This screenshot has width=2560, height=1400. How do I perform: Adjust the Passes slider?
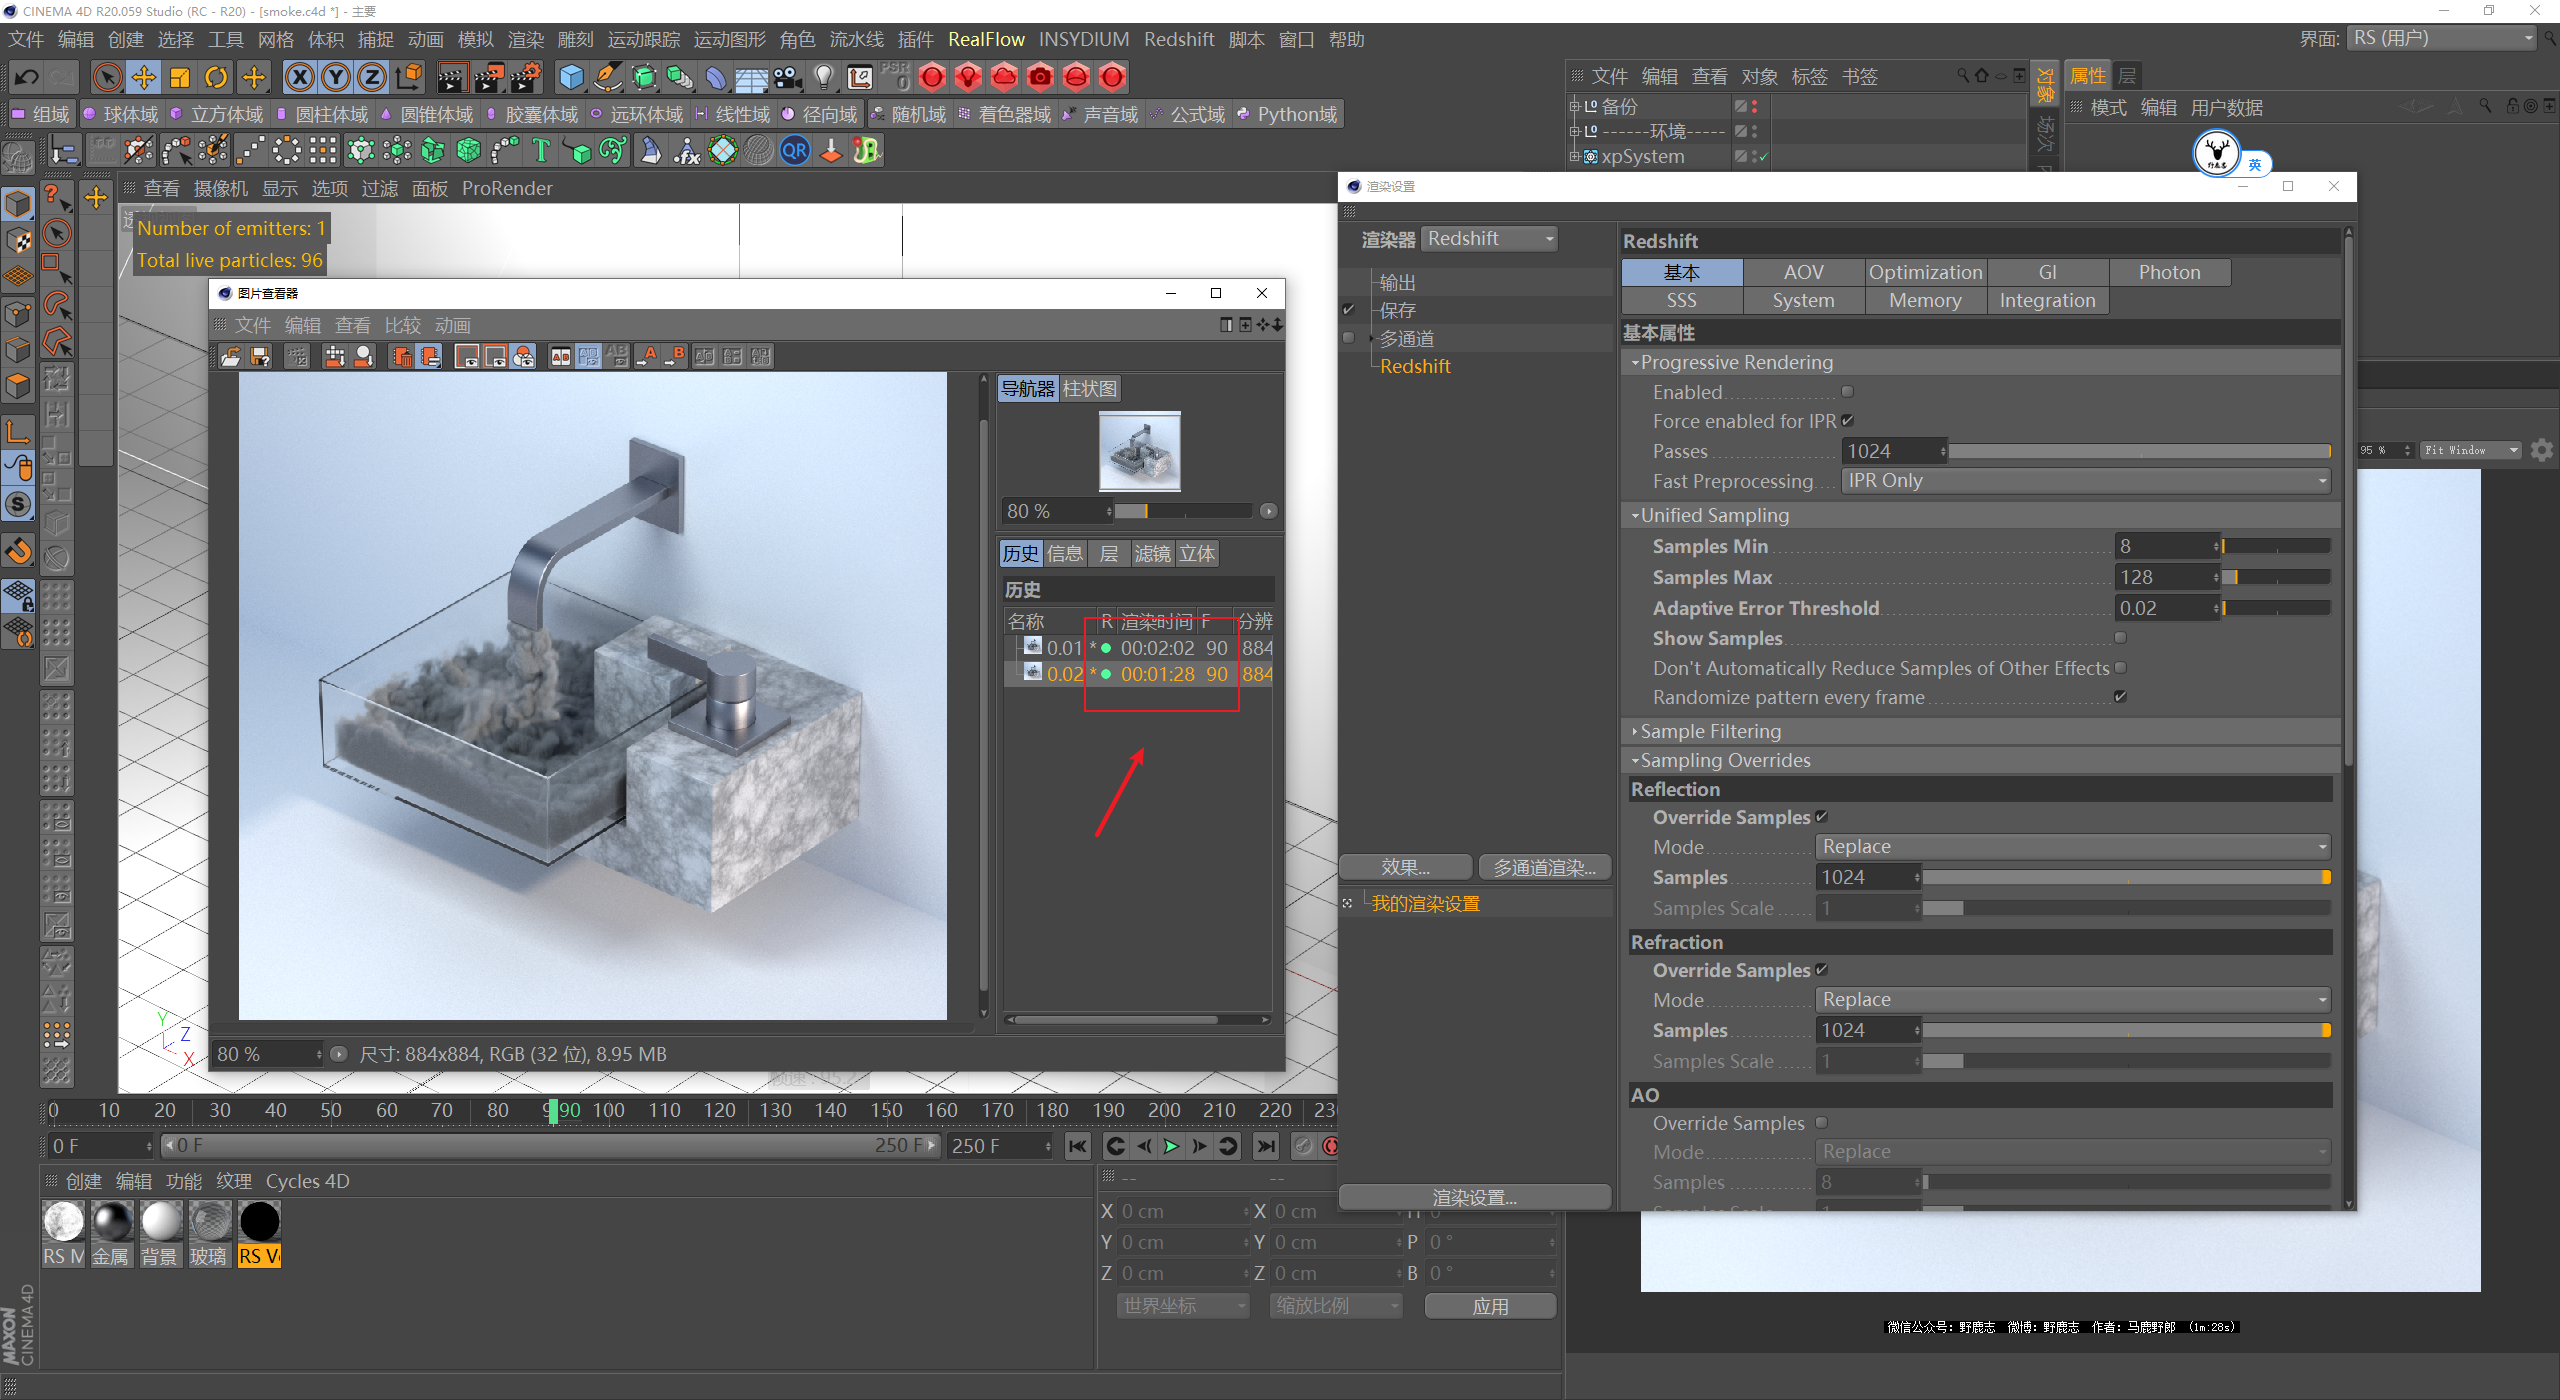pyautogui.click(x=2140, y=452)
